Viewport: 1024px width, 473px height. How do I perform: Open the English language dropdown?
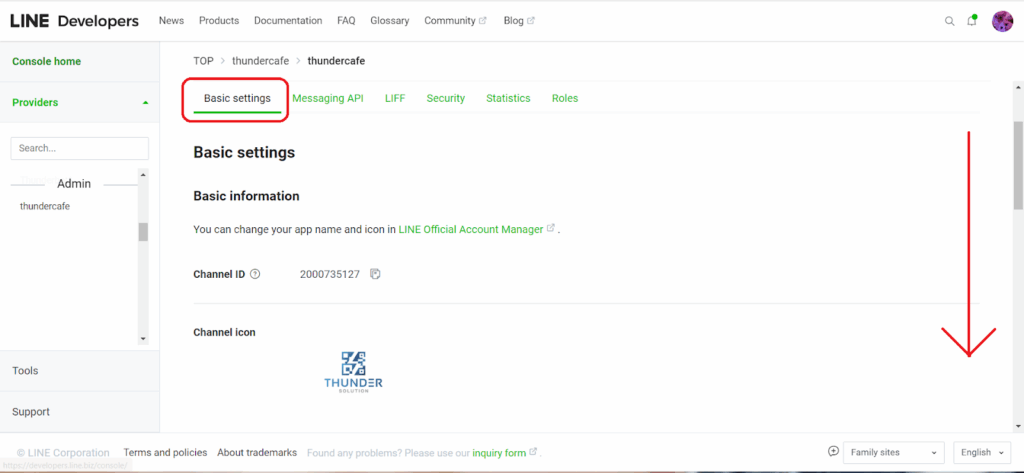(983, 453)
